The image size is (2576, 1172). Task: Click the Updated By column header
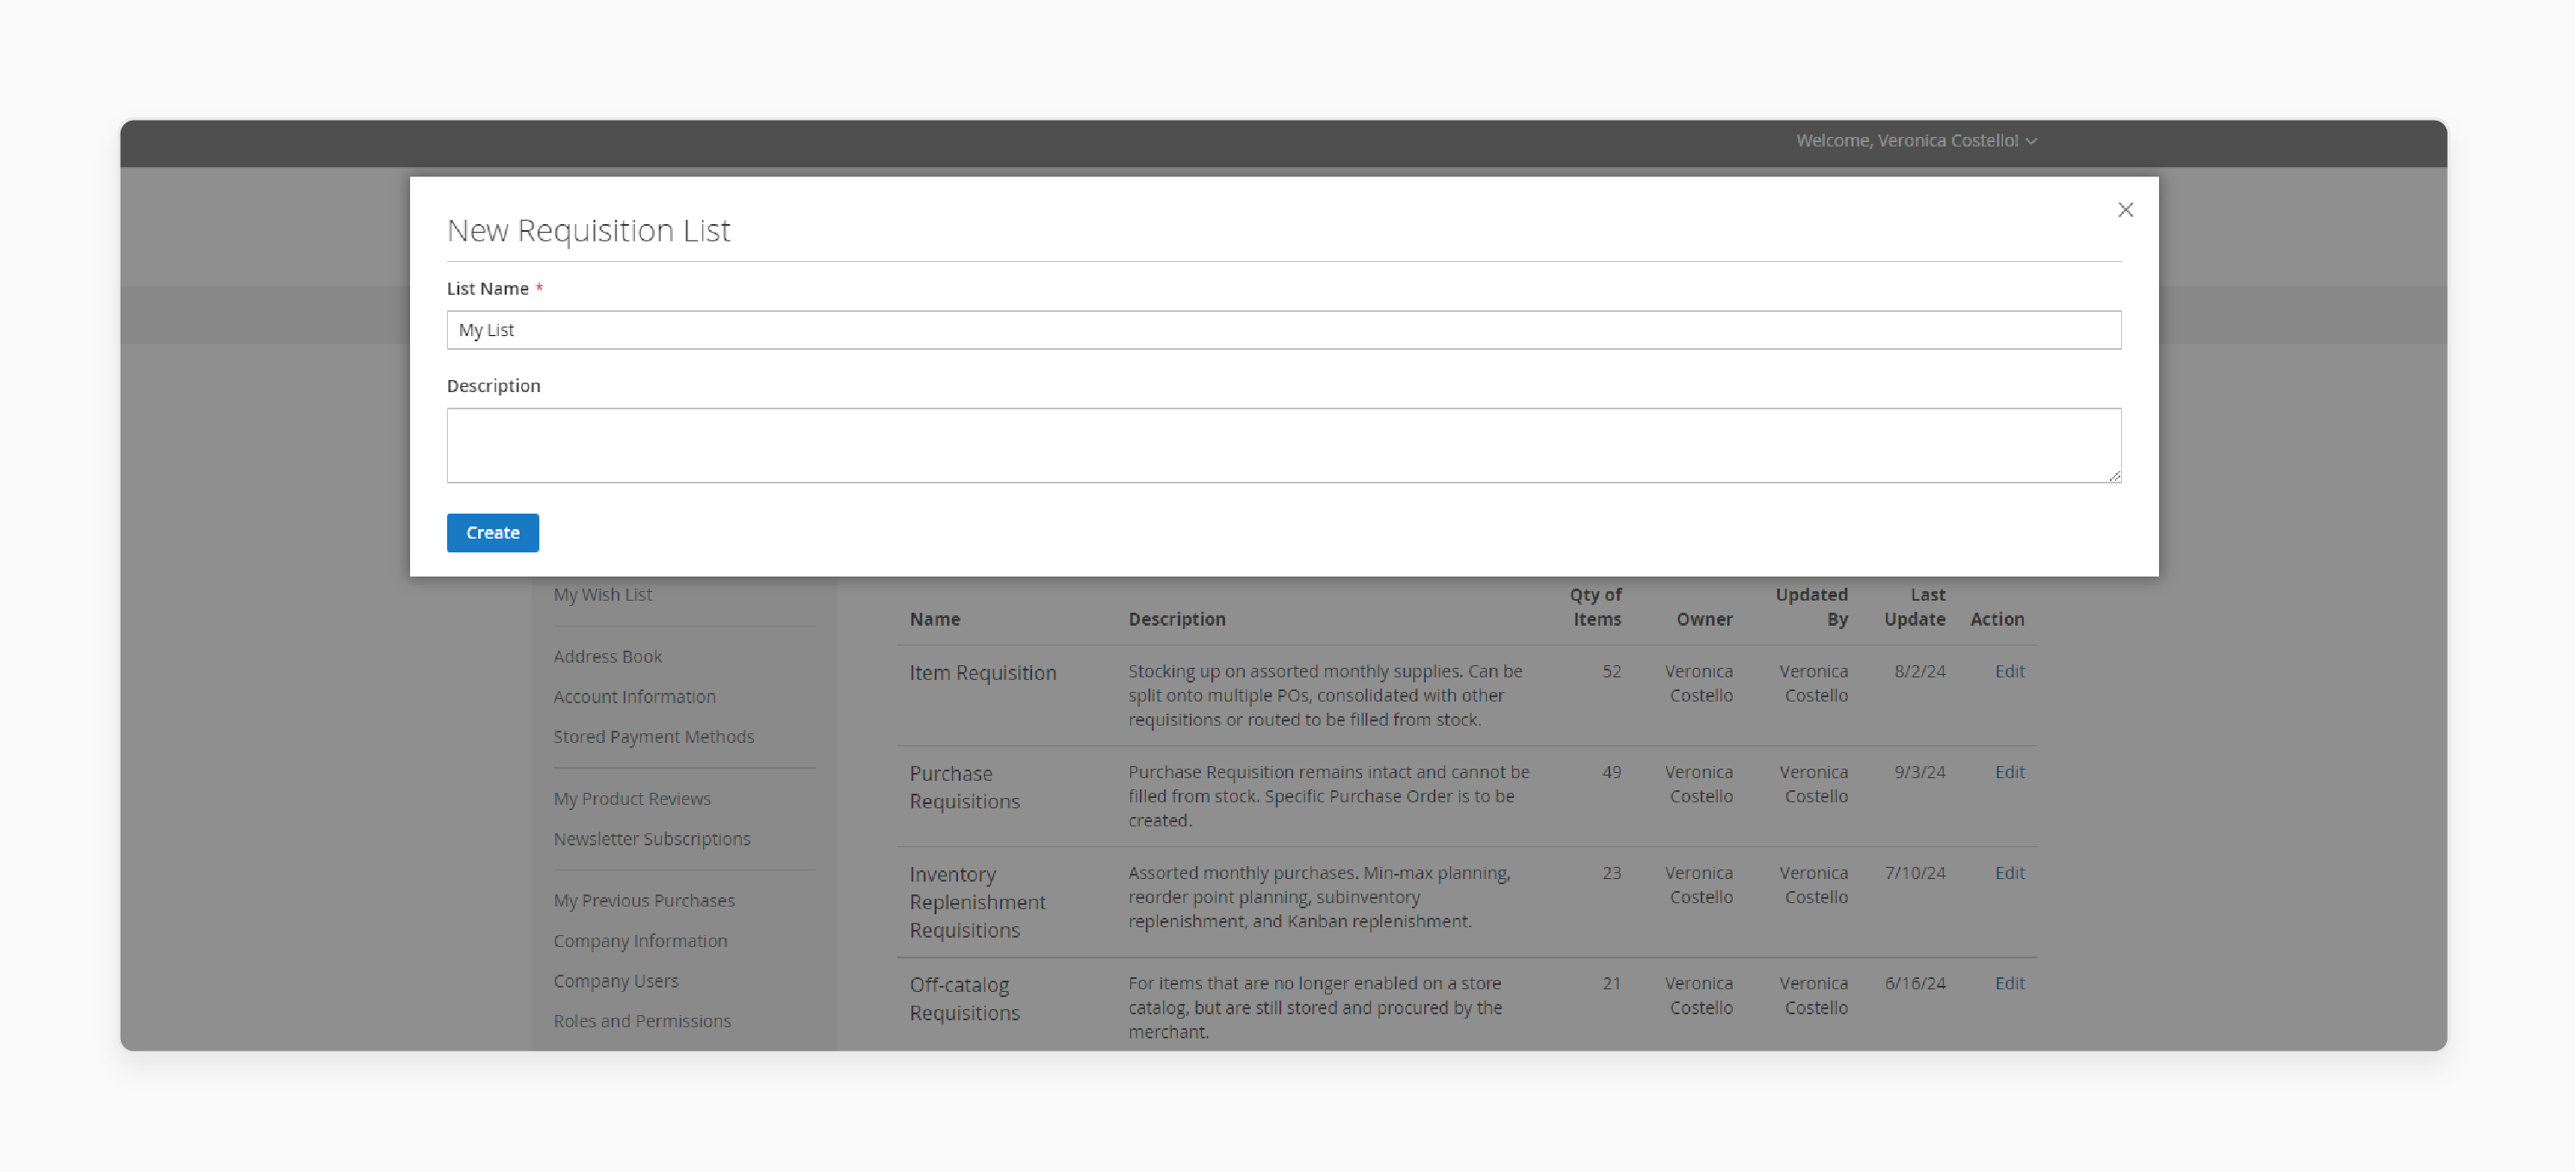(x=1811, y=606)
